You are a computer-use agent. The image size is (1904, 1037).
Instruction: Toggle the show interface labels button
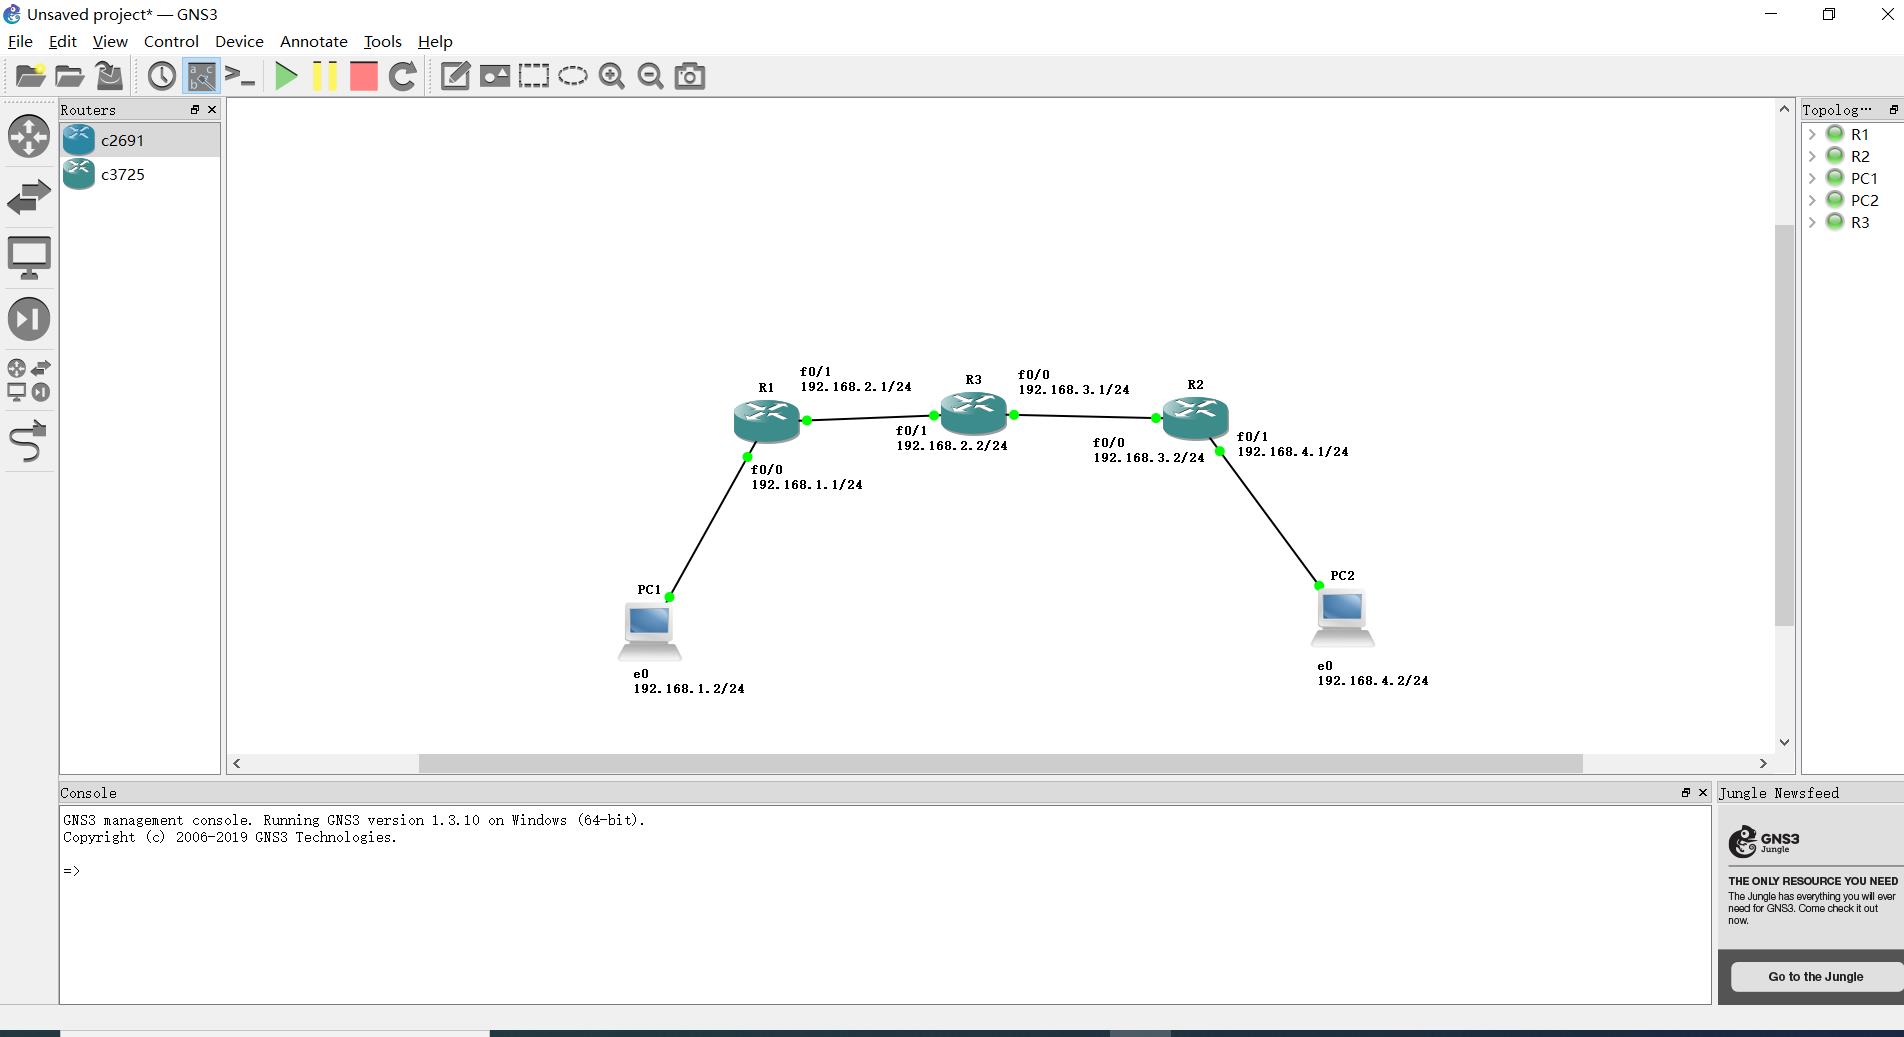pos(199,75)
